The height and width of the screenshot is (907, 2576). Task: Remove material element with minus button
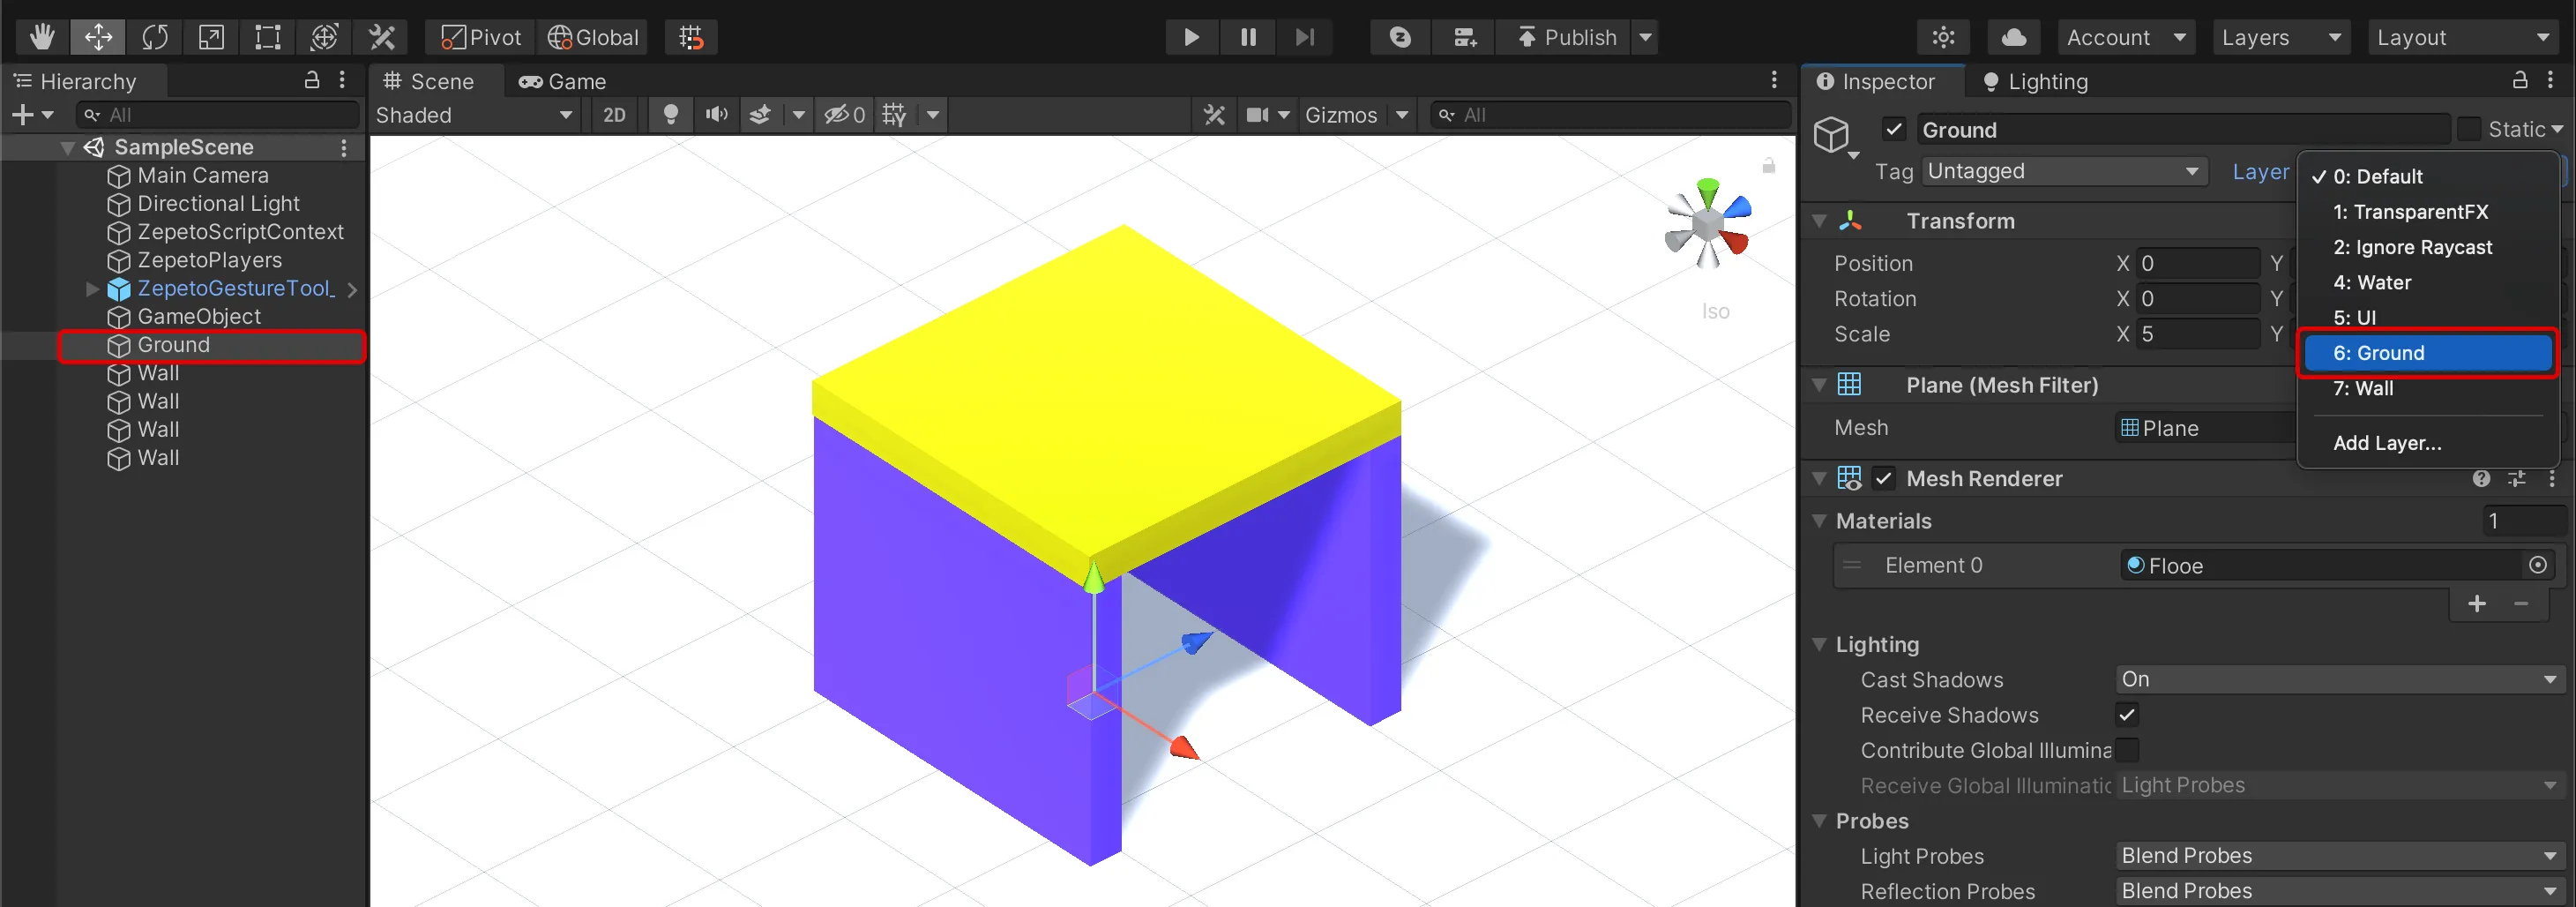coord(2521,604)
